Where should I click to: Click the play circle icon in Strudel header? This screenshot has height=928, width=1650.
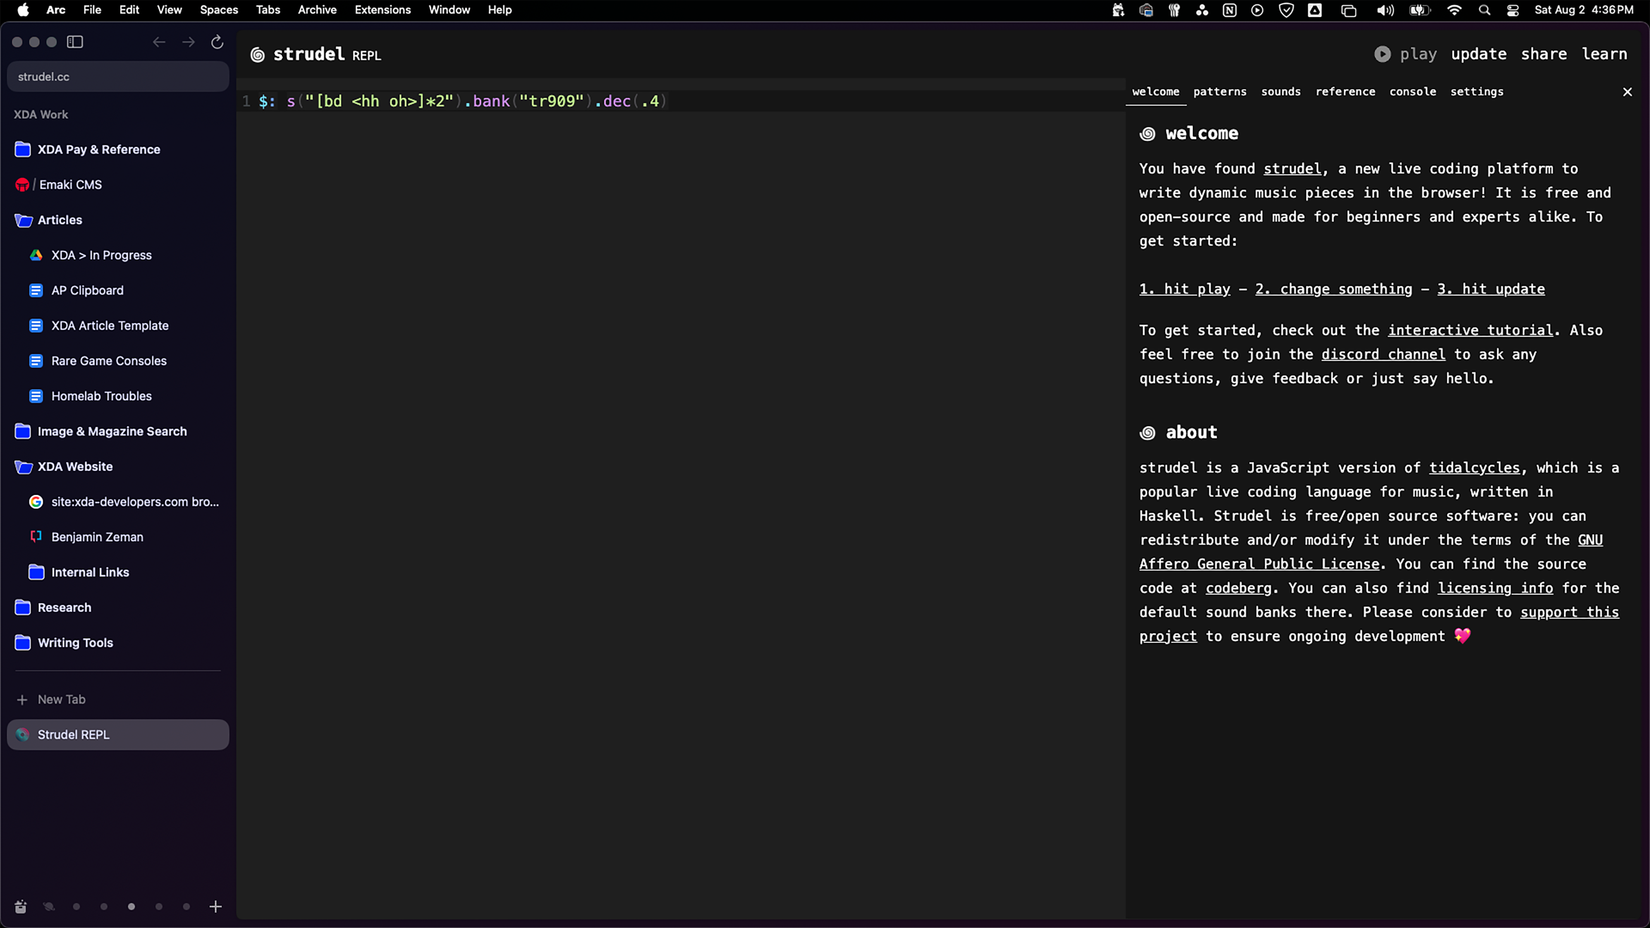coord(1382,54)
